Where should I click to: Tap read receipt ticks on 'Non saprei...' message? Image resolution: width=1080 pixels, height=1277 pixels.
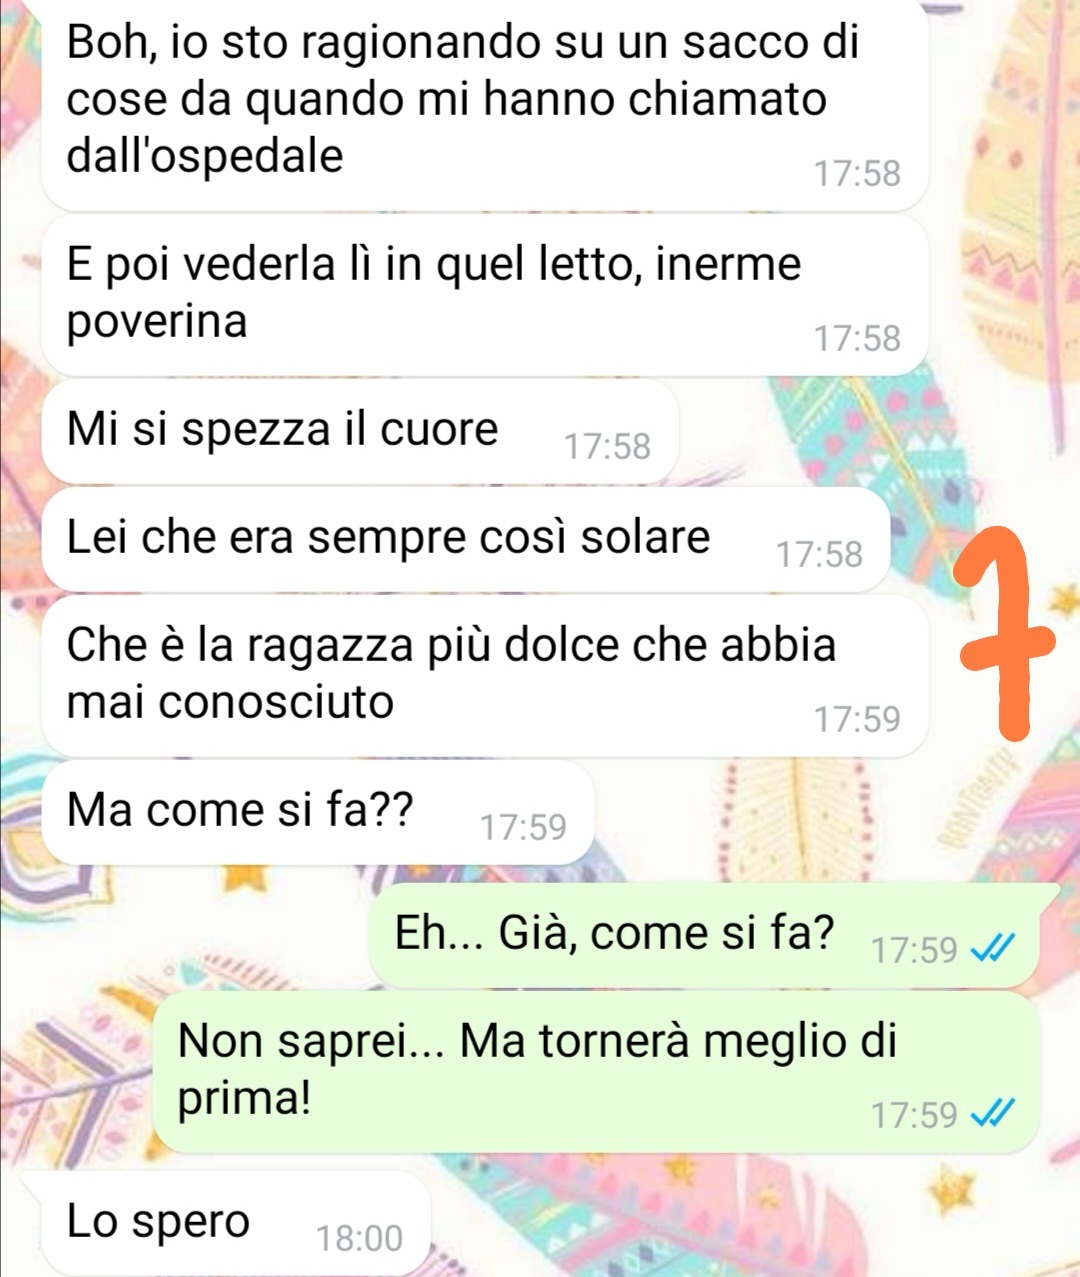pos(993,1113)
